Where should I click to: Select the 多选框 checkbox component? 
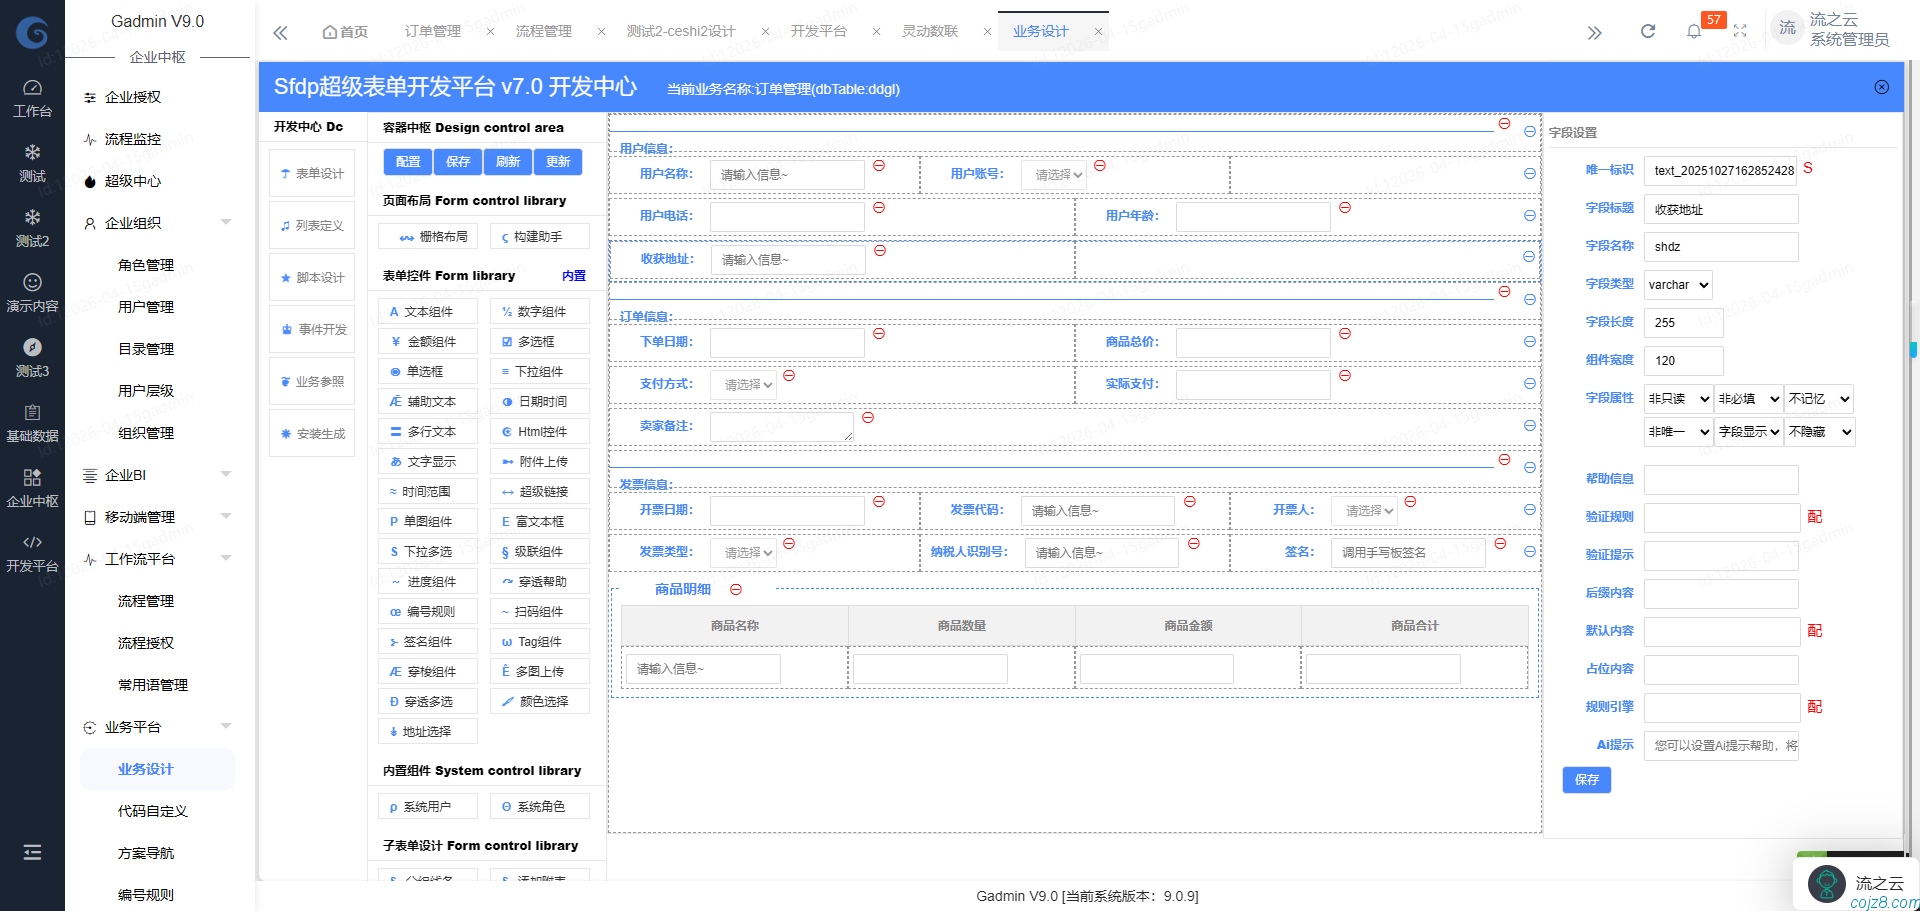539,342
